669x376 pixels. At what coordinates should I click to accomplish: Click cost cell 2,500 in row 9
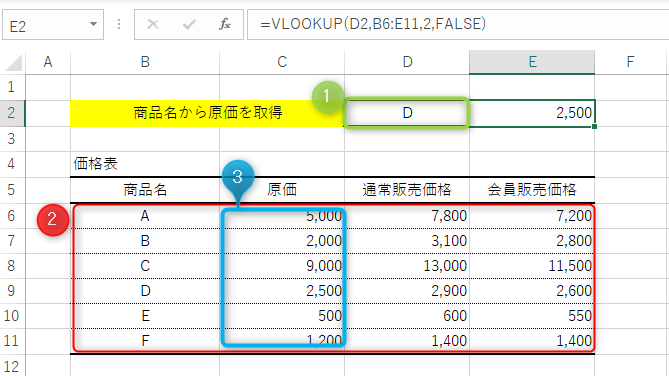pos(282,291)
